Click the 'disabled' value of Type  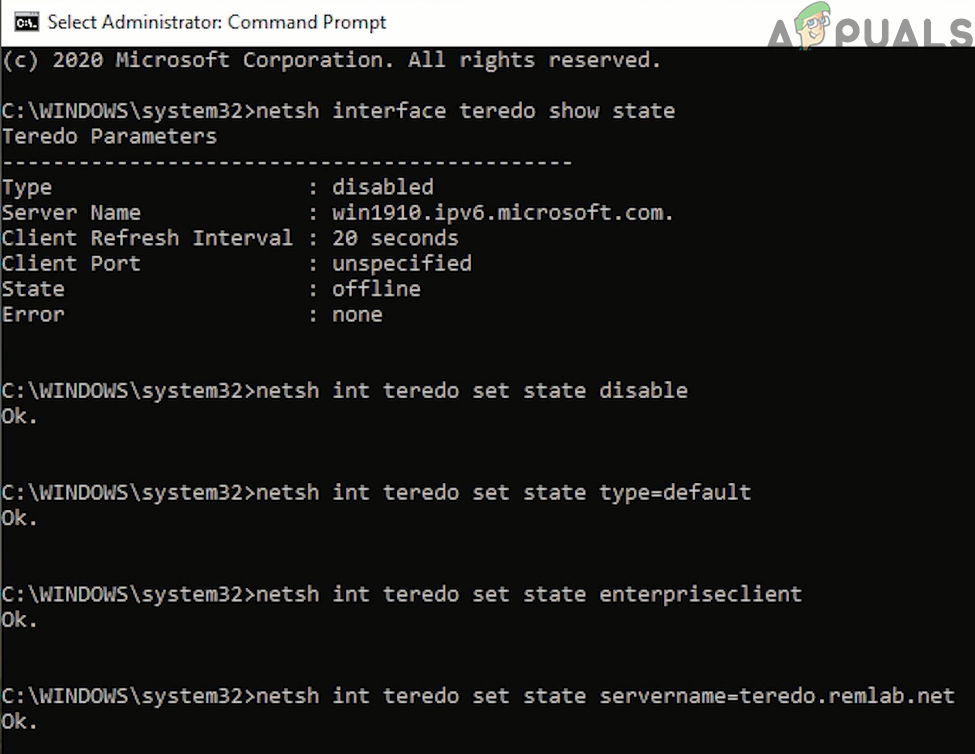point(382,187)
